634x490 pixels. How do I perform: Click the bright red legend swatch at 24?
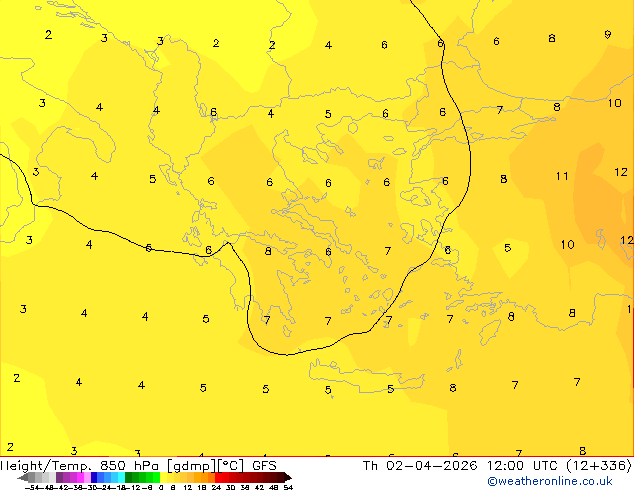218,477
